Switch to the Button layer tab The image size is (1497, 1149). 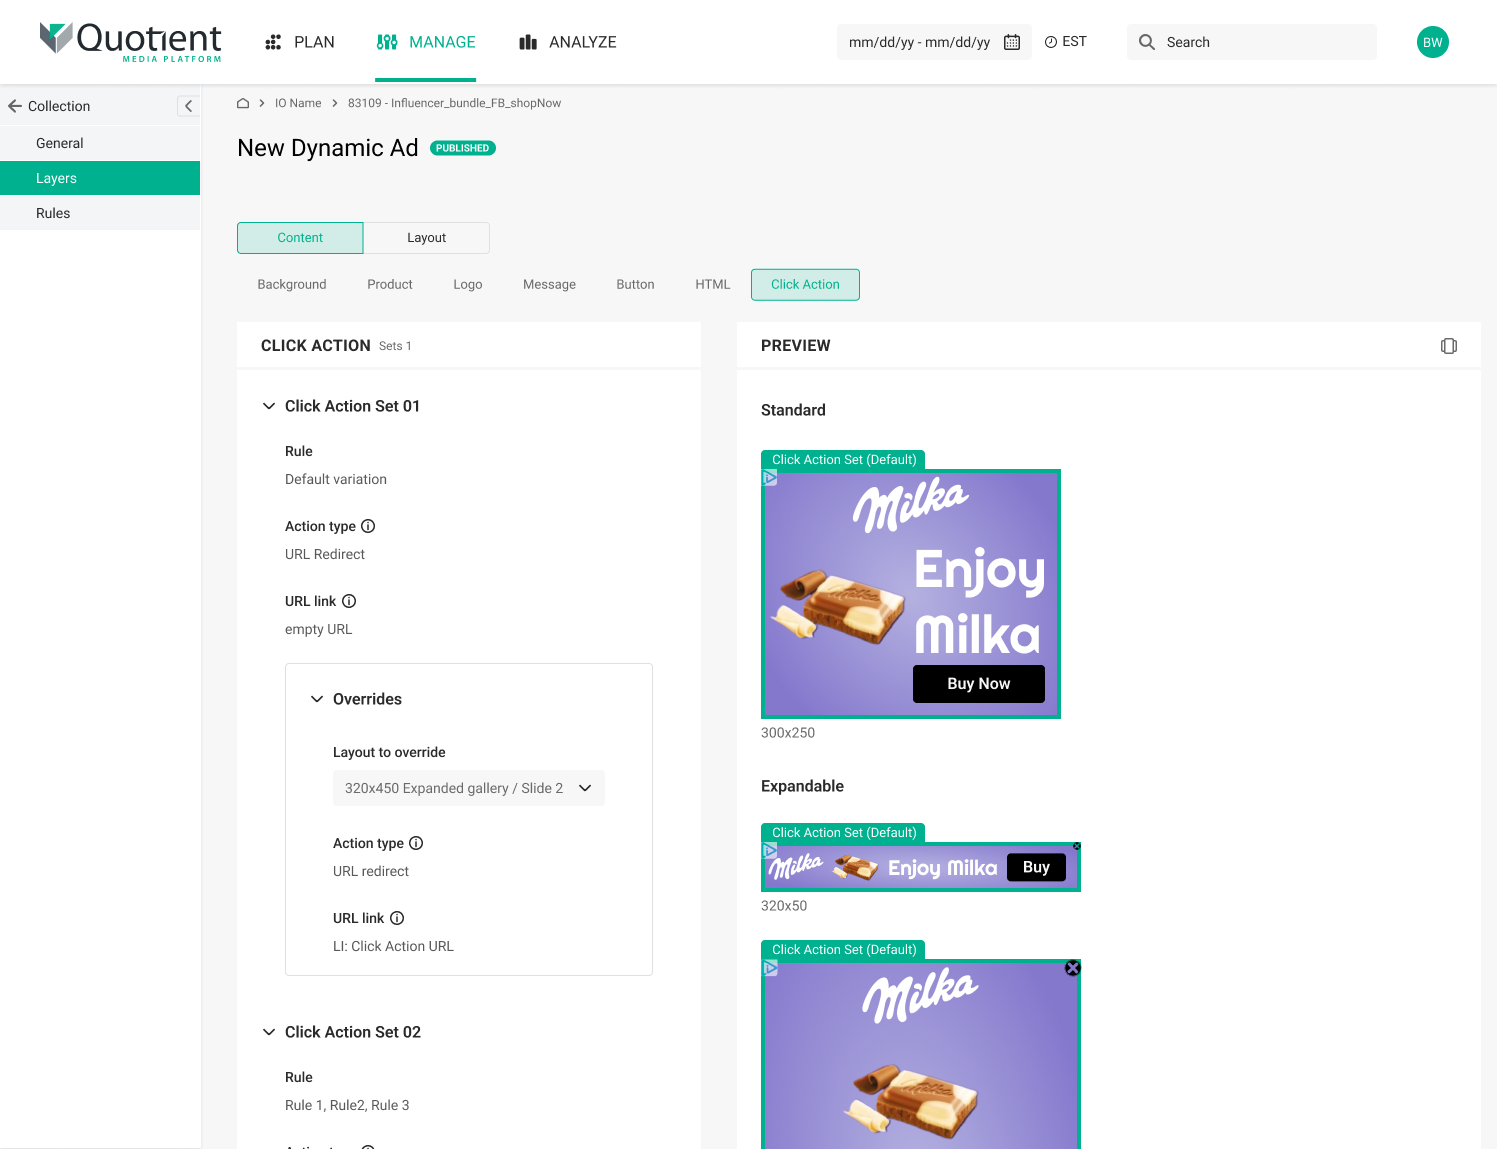coord(636,285)
